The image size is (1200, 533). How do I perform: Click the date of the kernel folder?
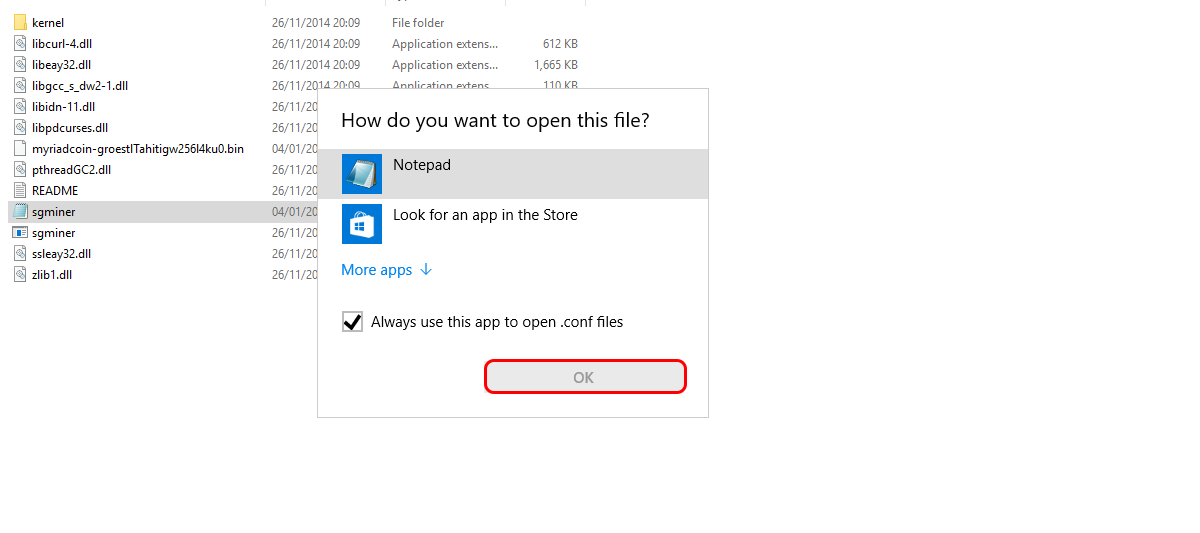316,22
